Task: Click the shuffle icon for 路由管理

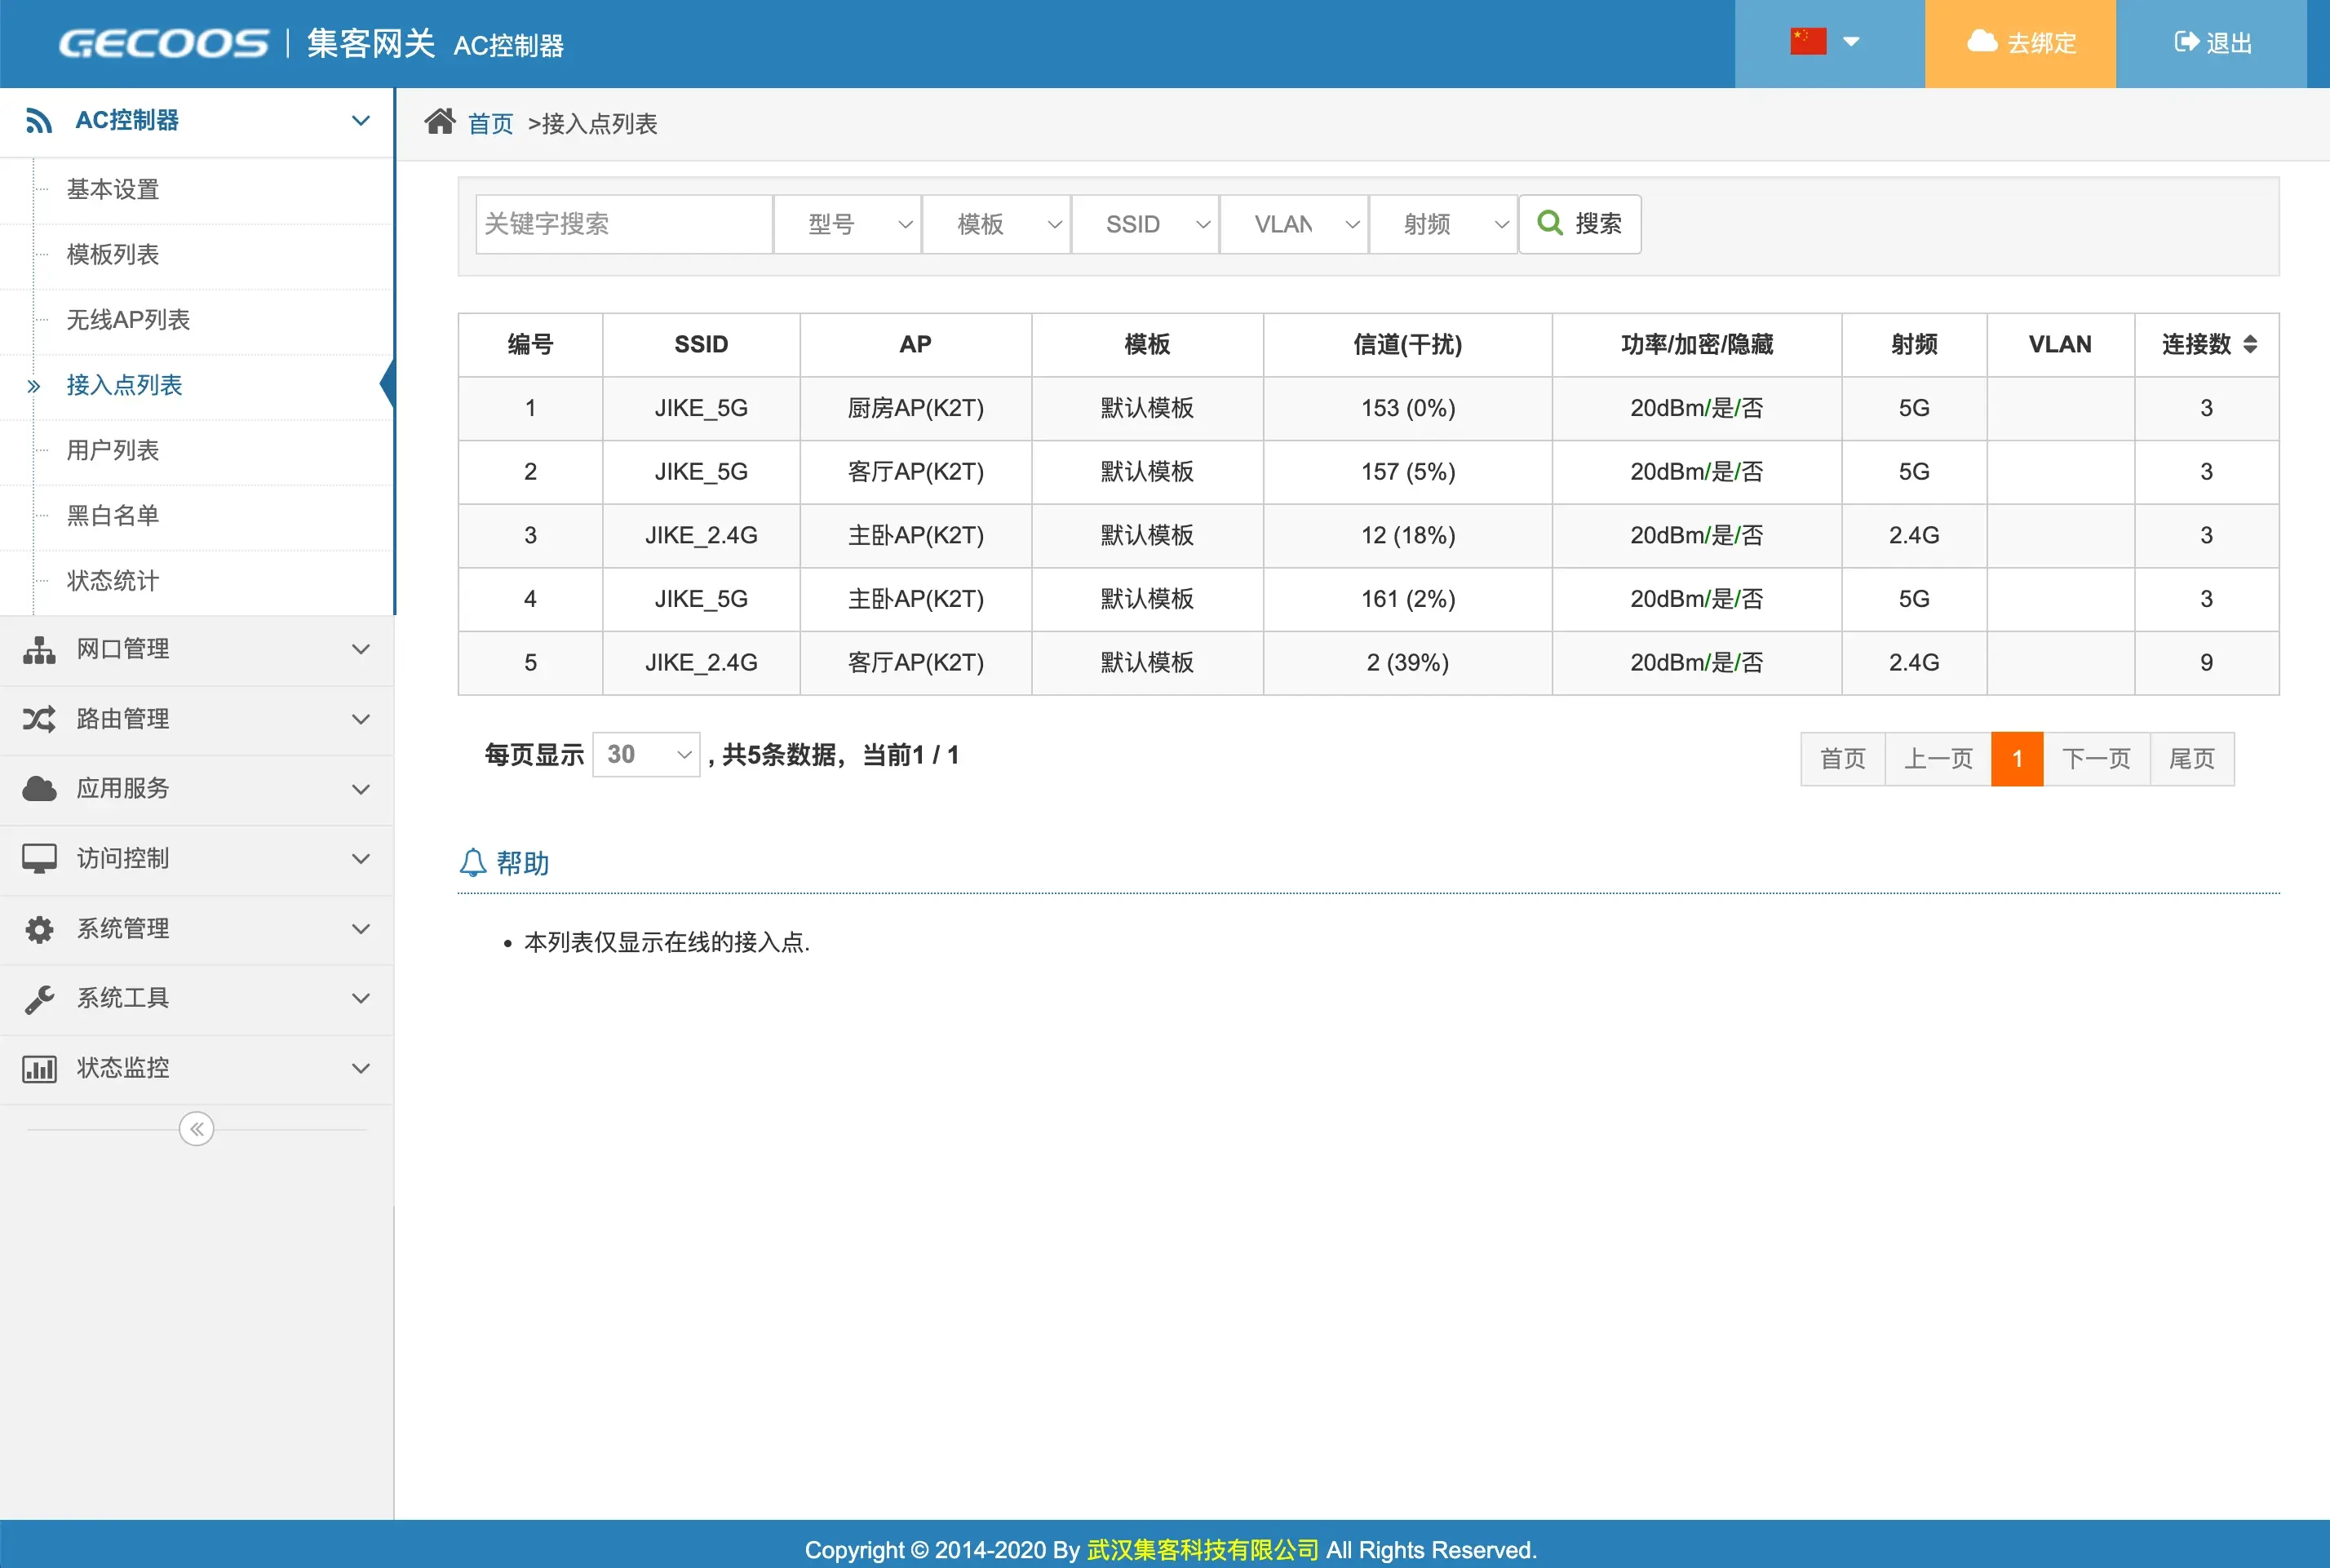Action: (x=39, y=719)
